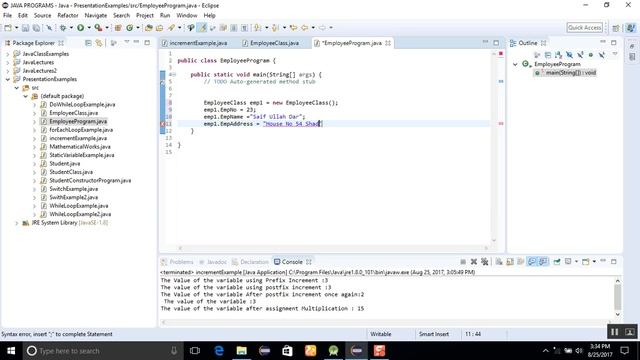
Task: Collapse the EmployeeProgram node in Outline
Action: click(x=516, y=64)
